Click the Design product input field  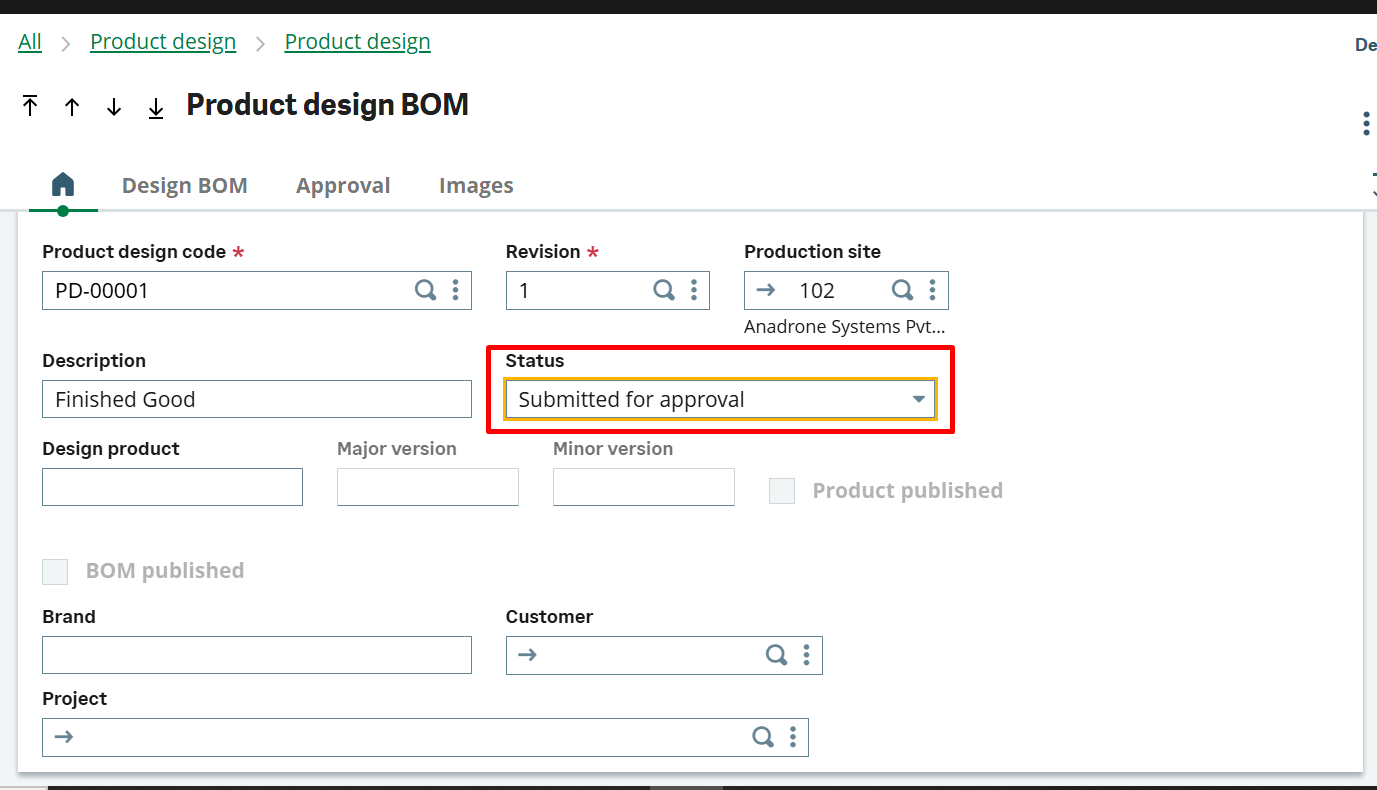coord(172,487)
